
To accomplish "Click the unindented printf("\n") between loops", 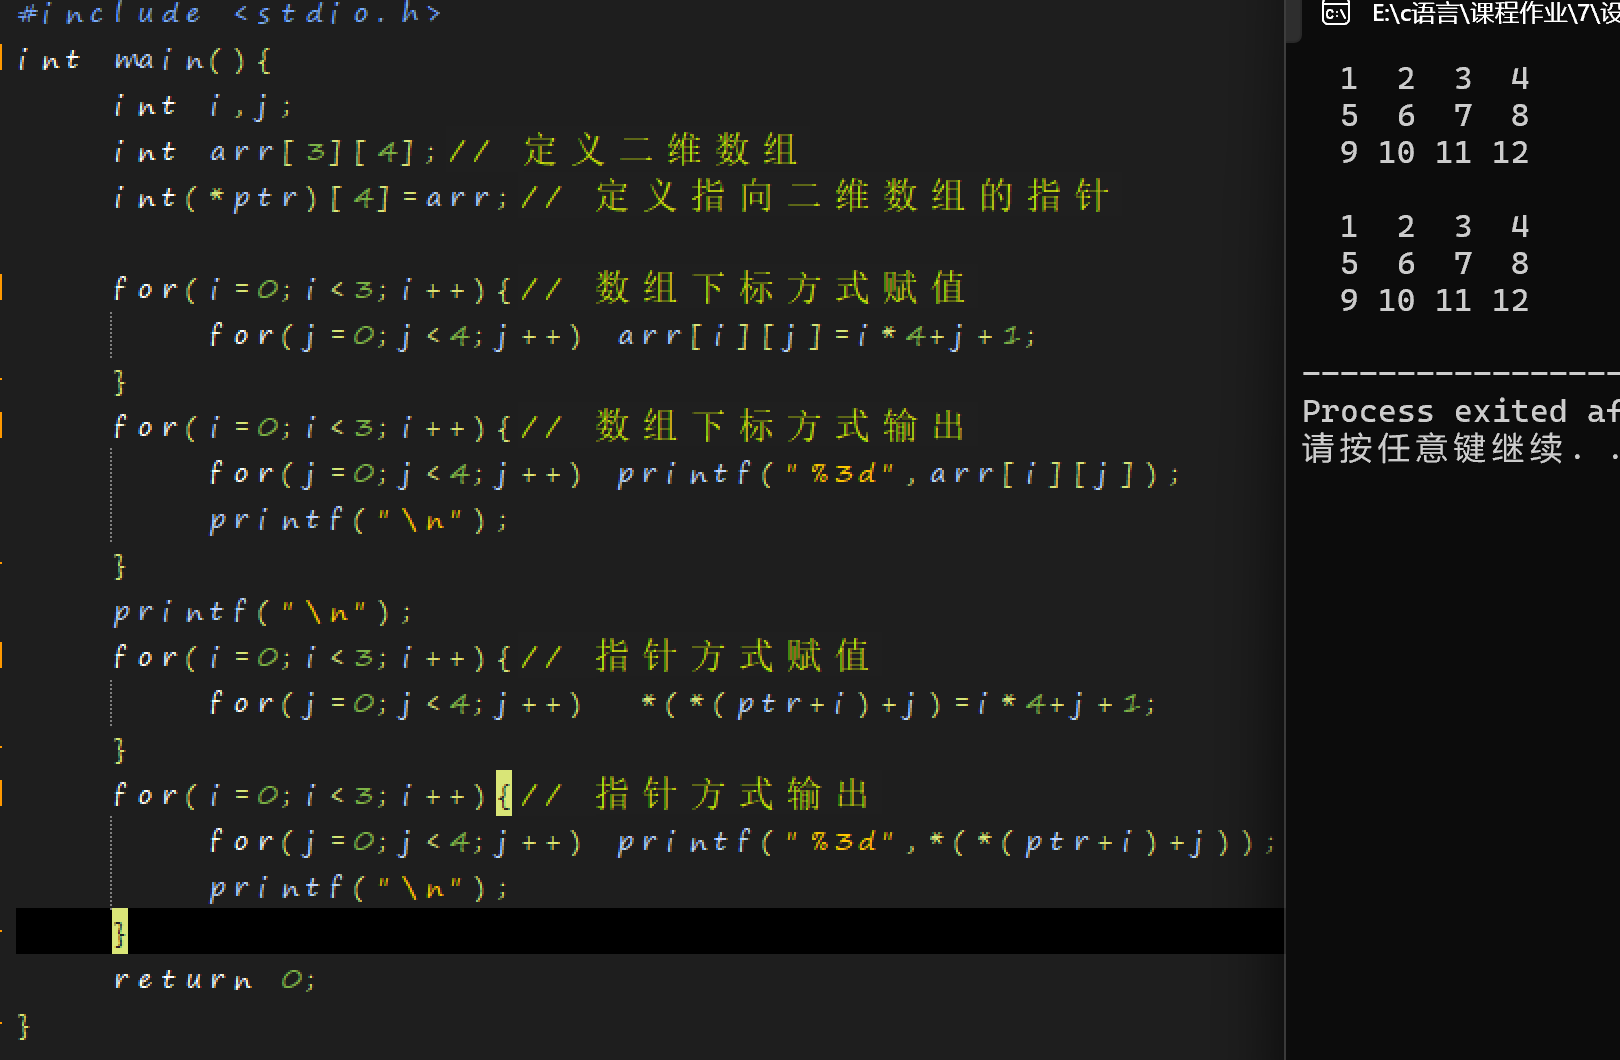I will click(263, 612).
